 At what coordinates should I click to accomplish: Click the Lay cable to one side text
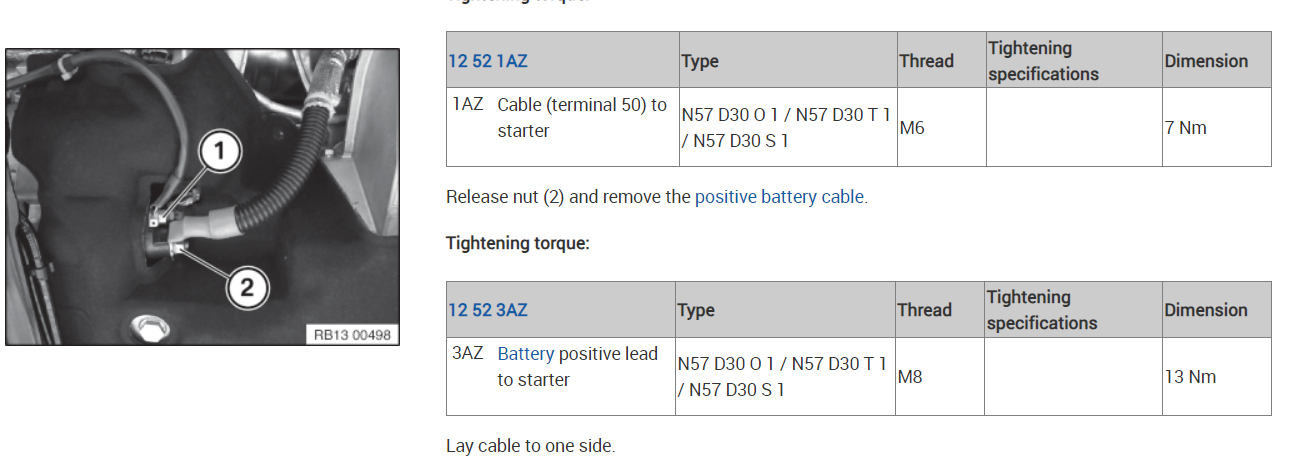pyautogui.click(x=530, y=446)
